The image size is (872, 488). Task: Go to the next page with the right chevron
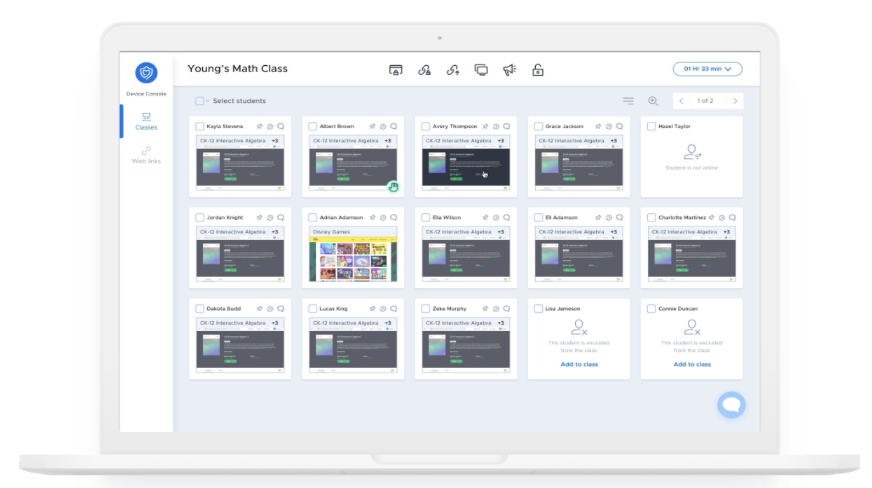pos(735,101)
